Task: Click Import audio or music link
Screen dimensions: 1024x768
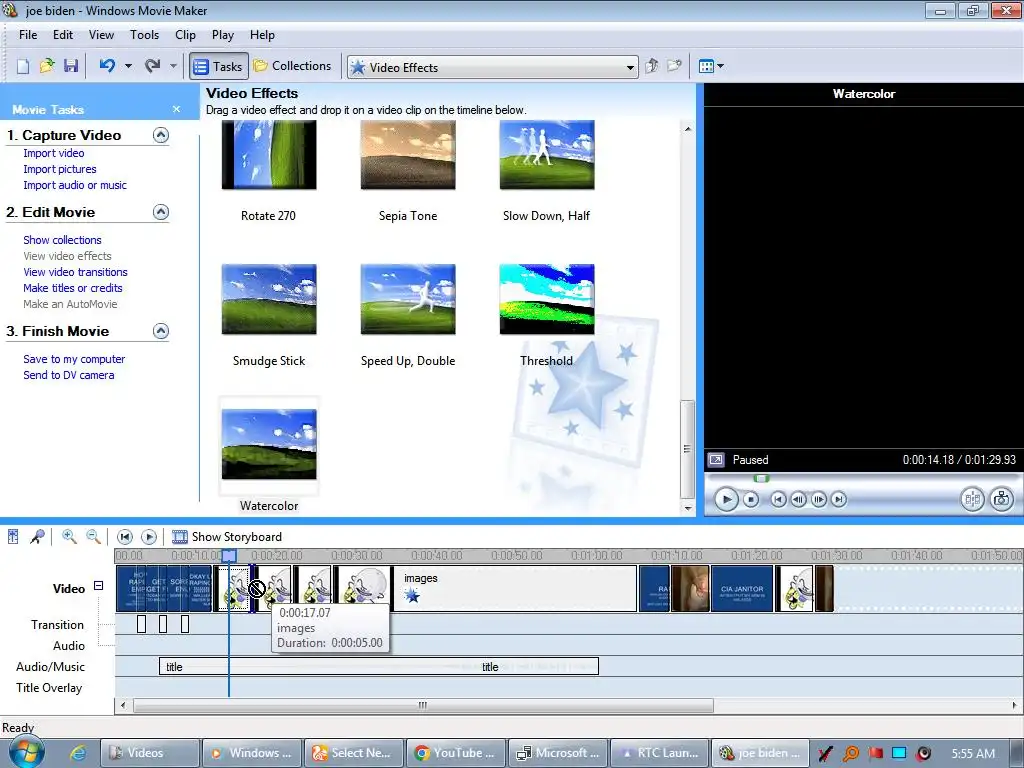Action: [75, 185]
